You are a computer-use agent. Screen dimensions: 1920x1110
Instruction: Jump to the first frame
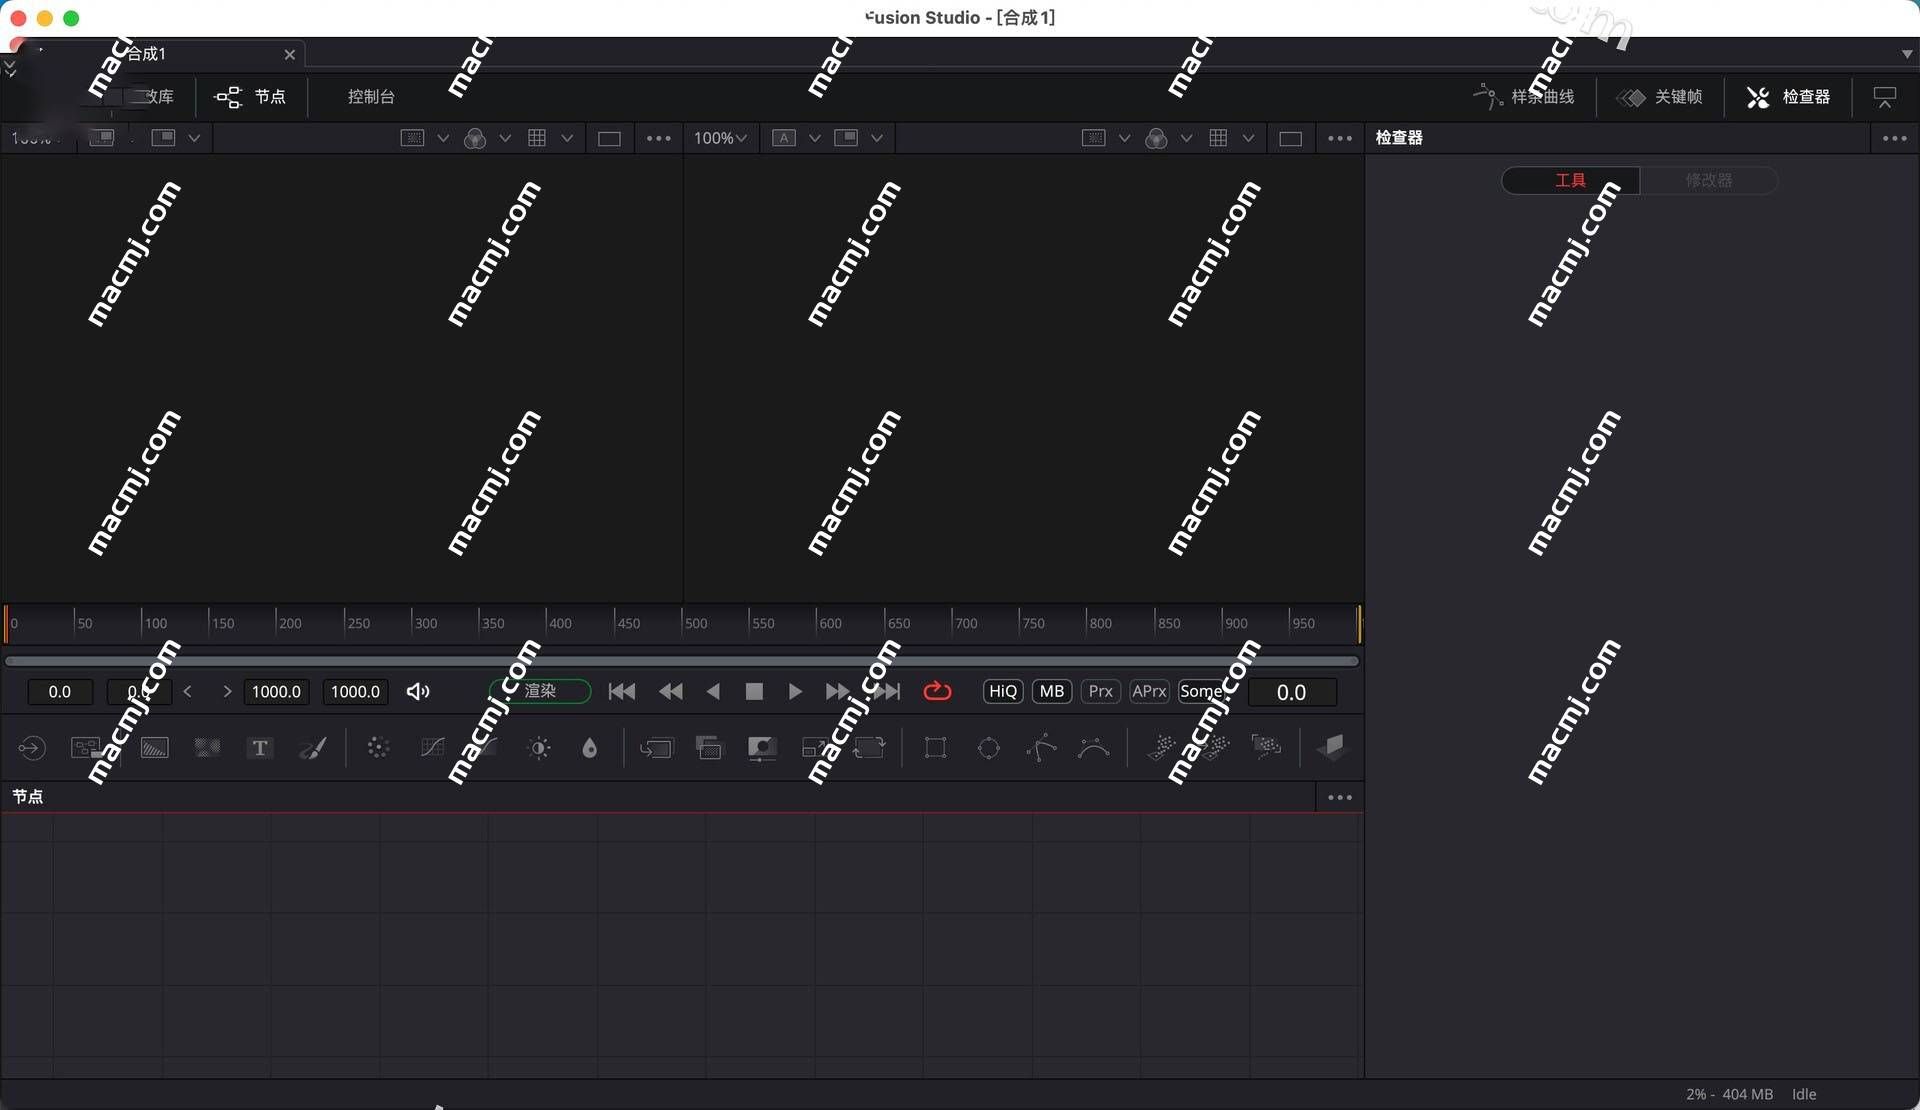point(622,691)
